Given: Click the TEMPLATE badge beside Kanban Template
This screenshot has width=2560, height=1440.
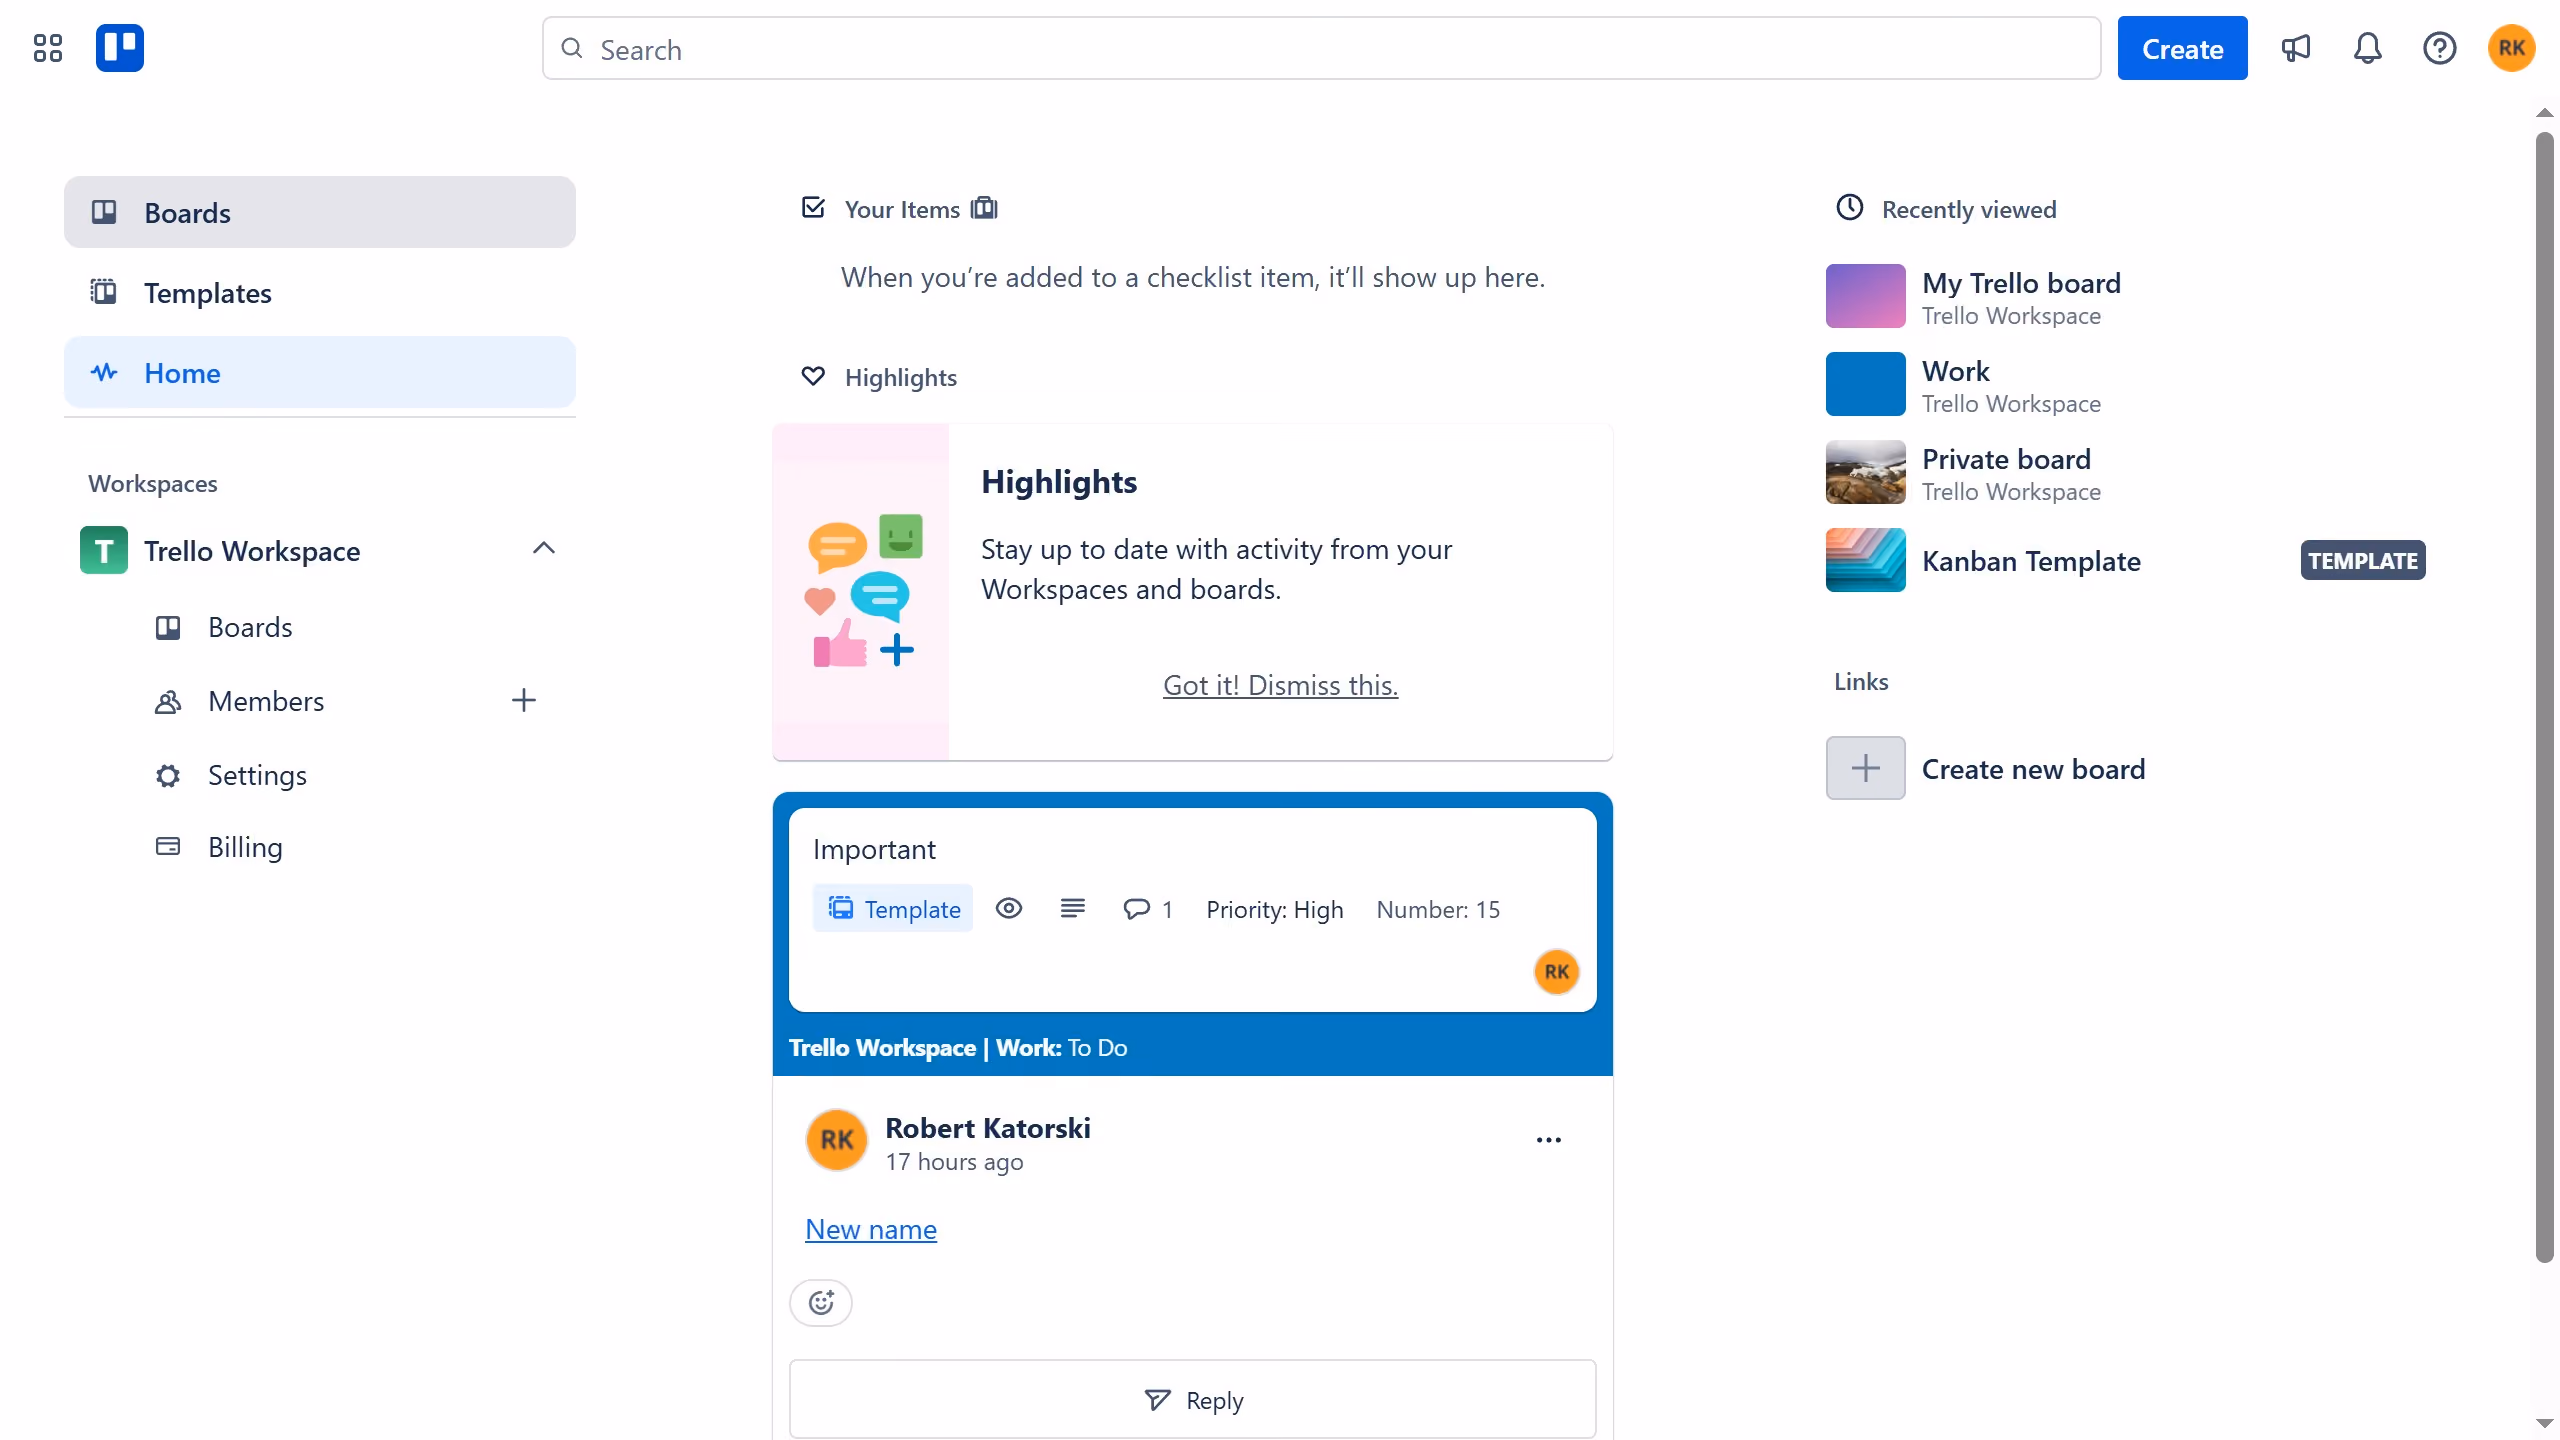Looking at the screenshot, I should tap(2362, 560).
